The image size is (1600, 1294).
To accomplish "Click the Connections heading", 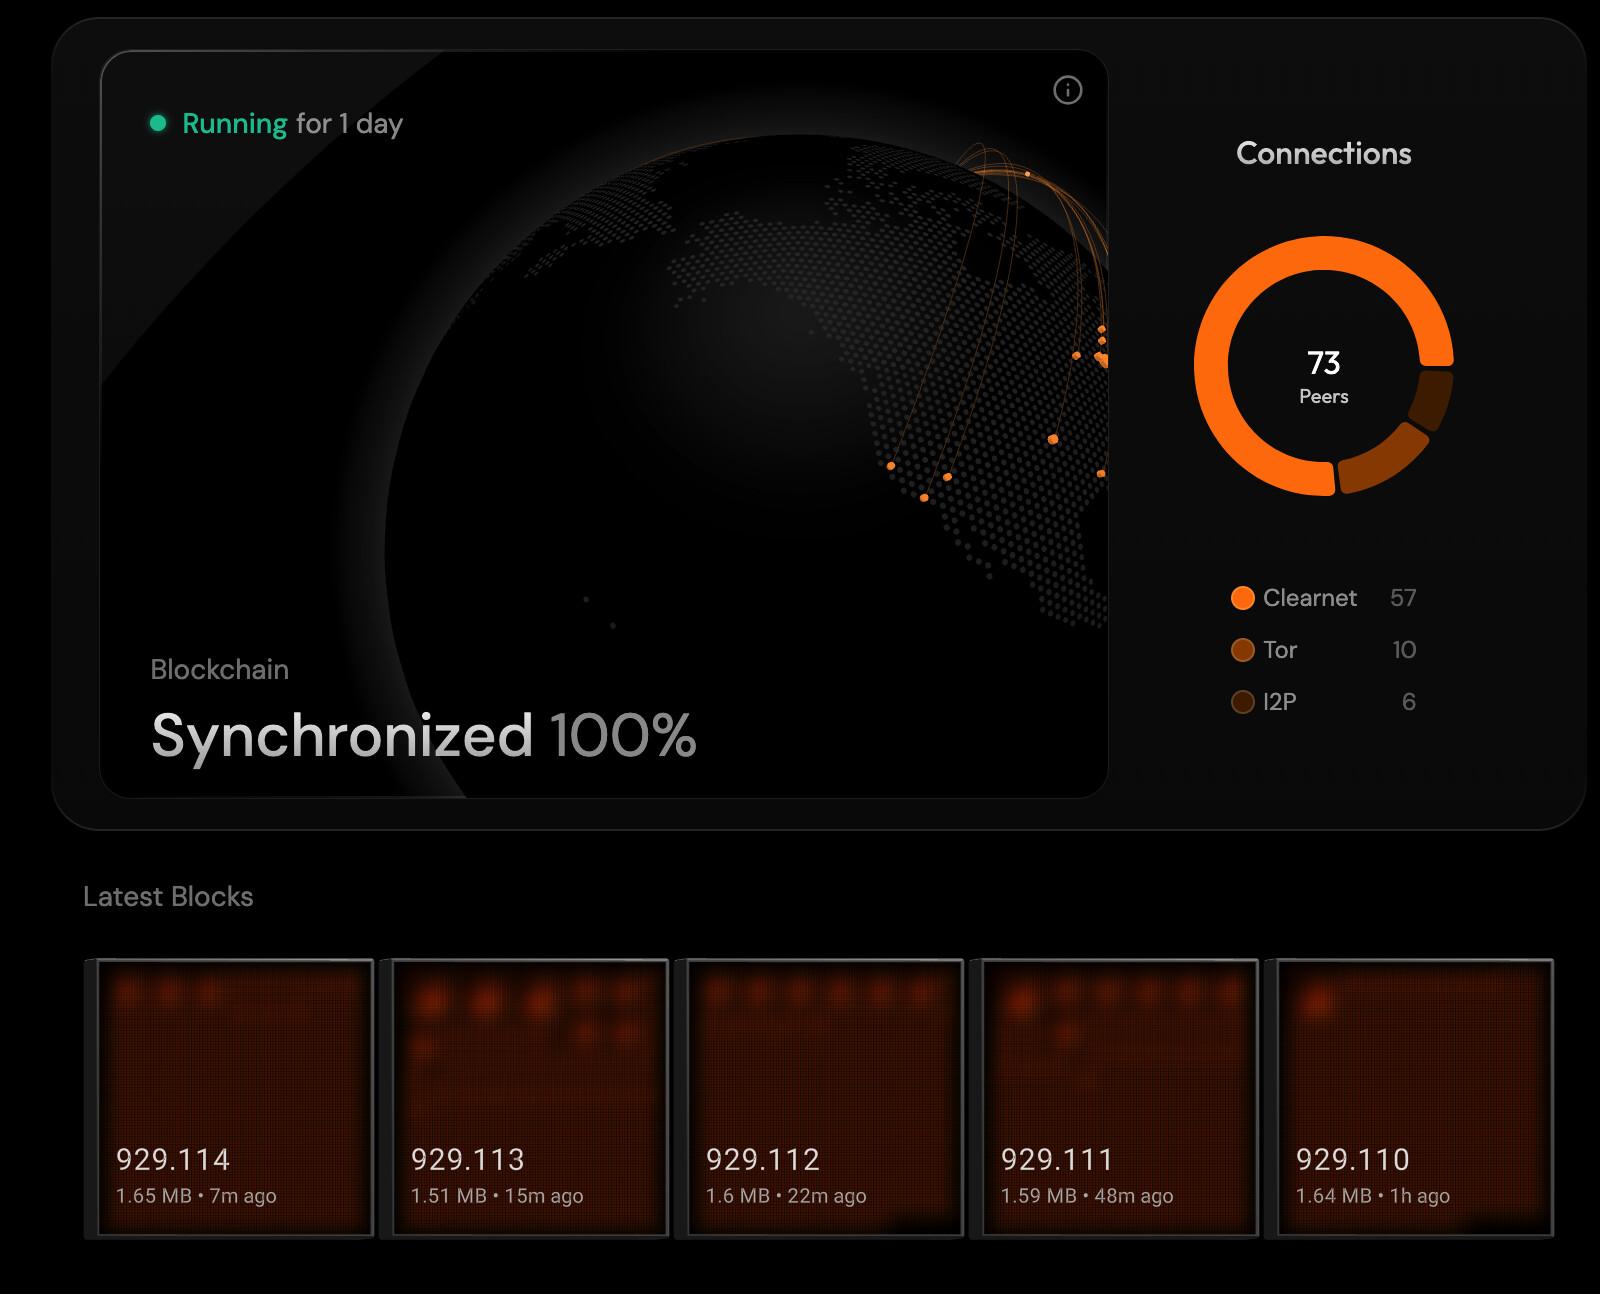I will coord(1323,153).
